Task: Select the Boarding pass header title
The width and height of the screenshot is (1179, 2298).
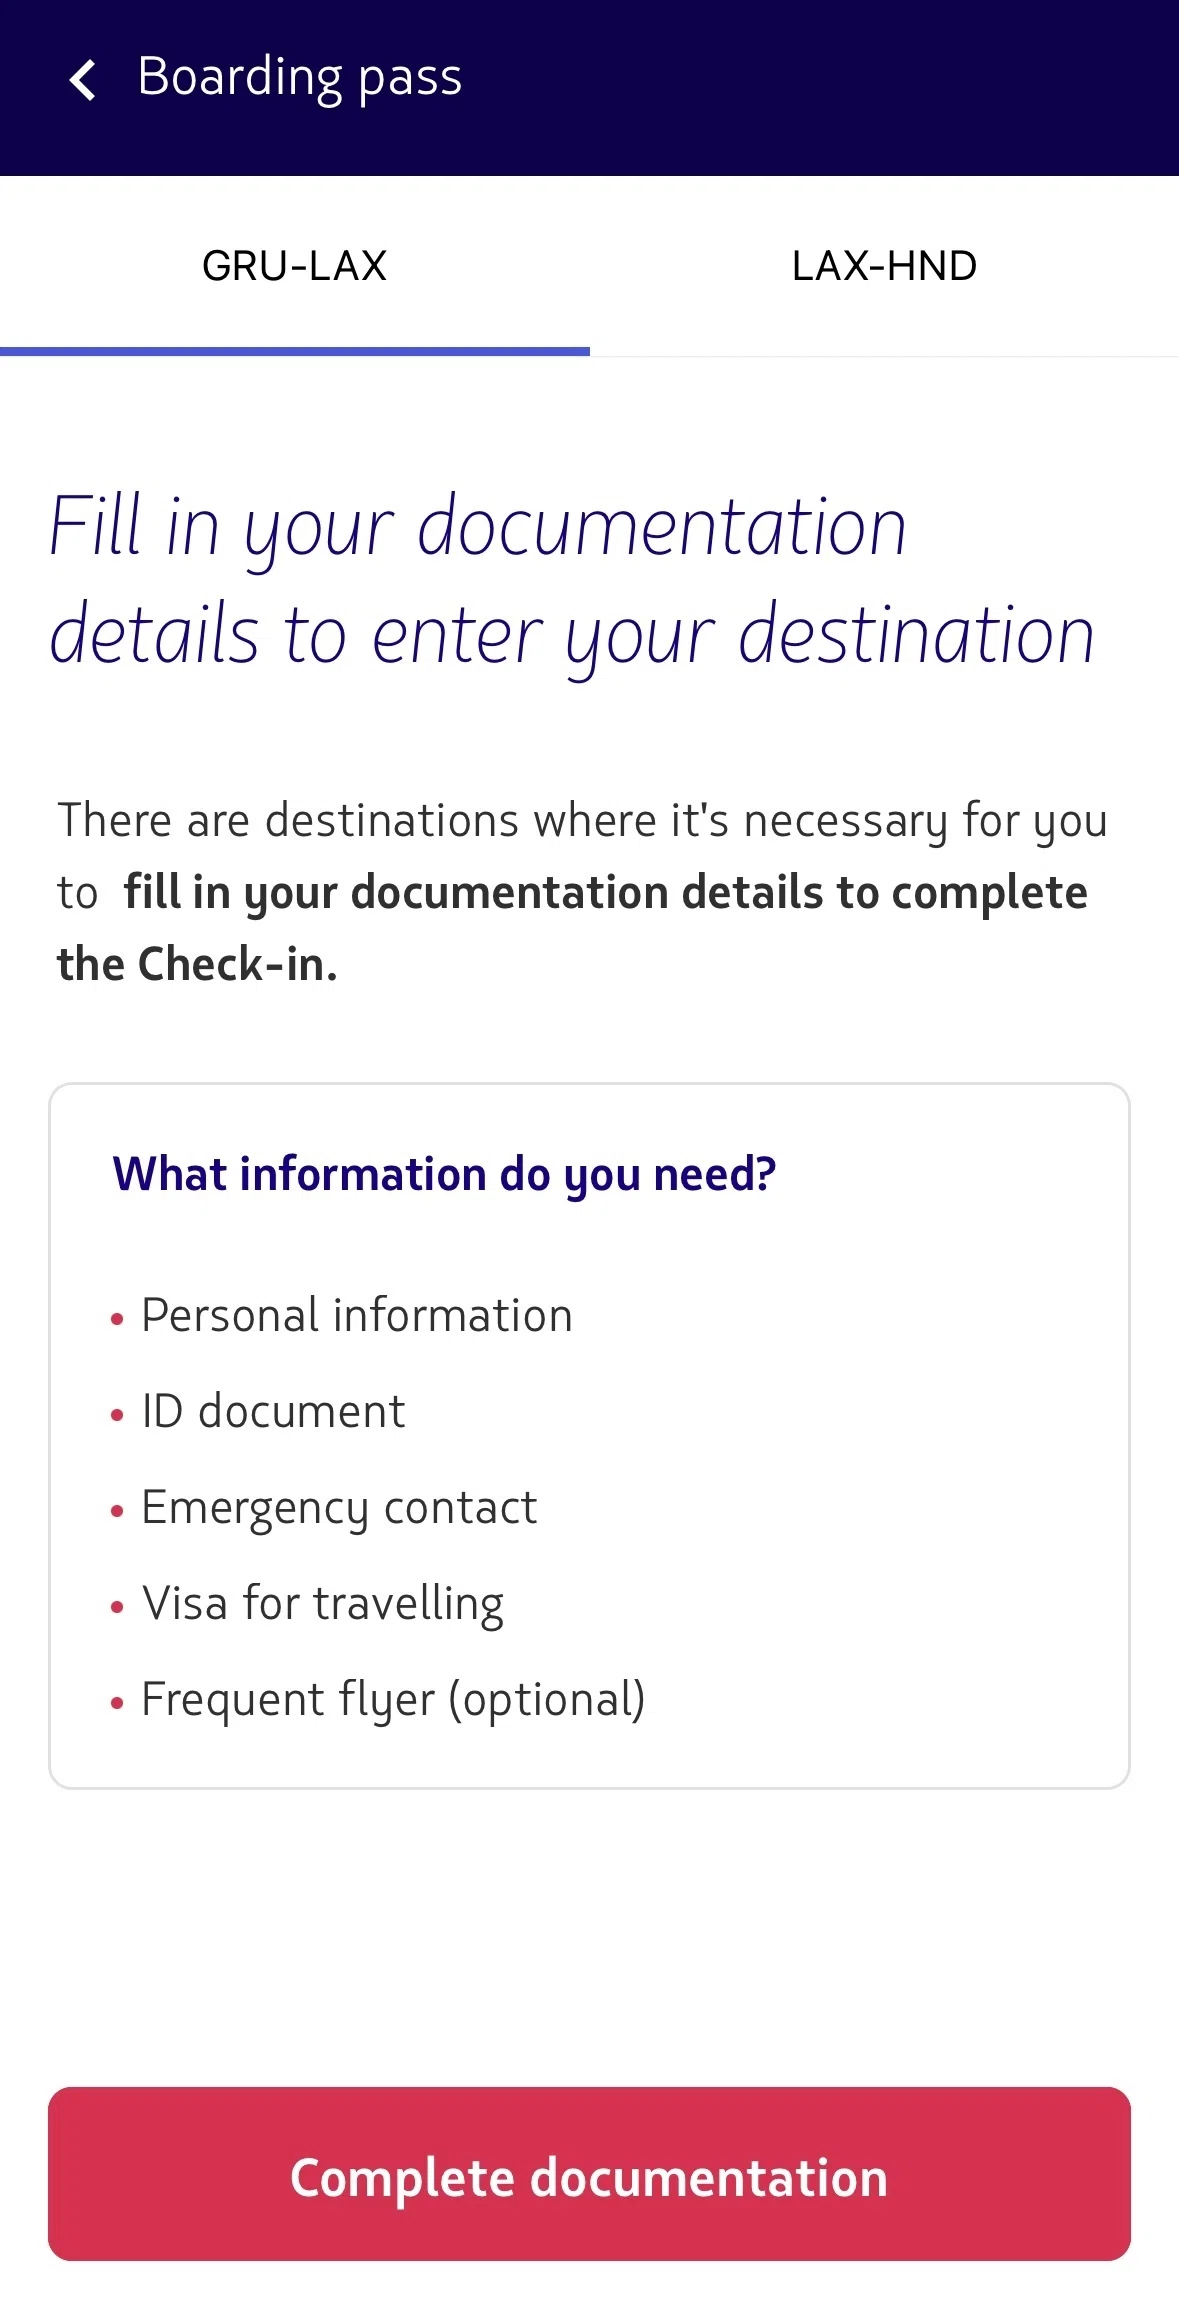Action: tap(300, 78)
